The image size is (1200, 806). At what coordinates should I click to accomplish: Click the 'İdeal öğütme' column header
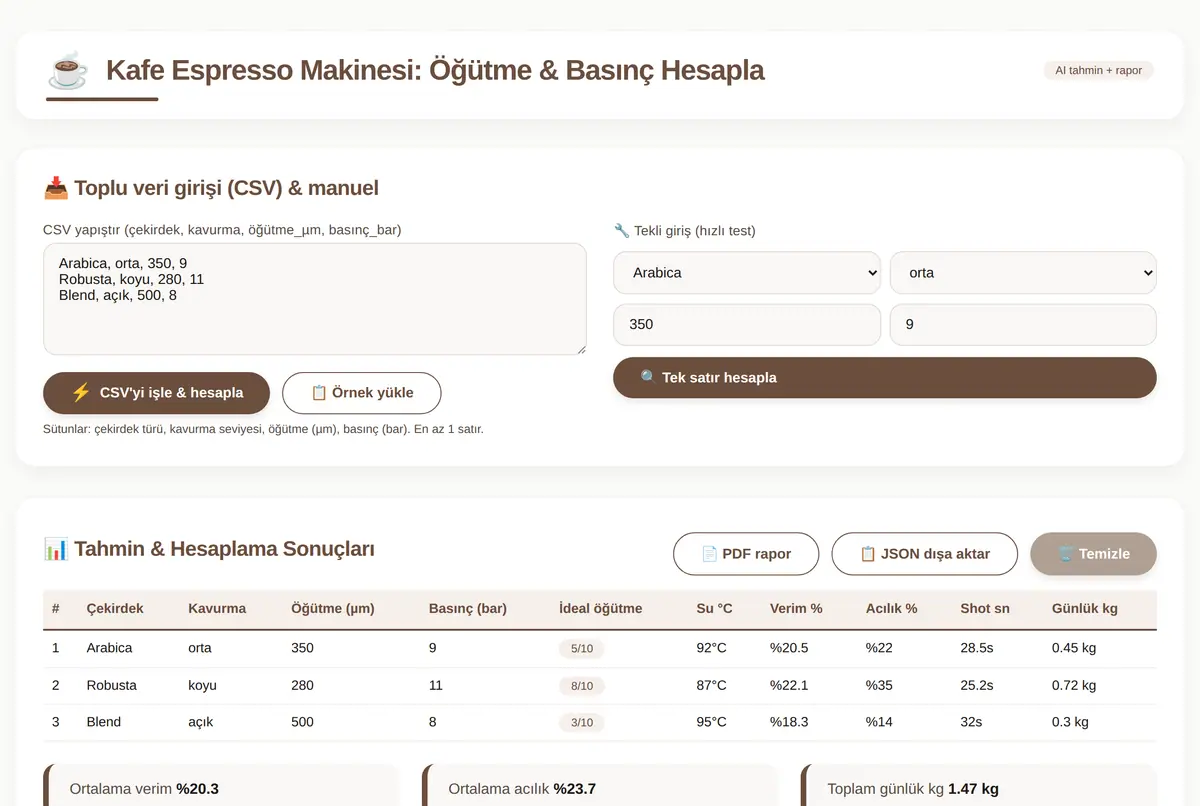click(601, 608)
